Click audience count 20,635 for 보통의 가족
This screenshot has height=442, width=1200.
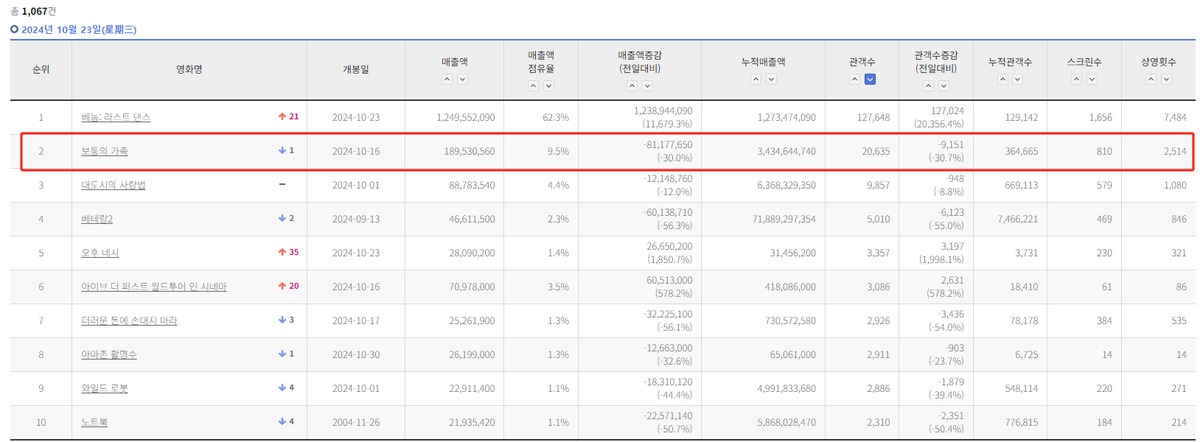(x=874, y=151)
